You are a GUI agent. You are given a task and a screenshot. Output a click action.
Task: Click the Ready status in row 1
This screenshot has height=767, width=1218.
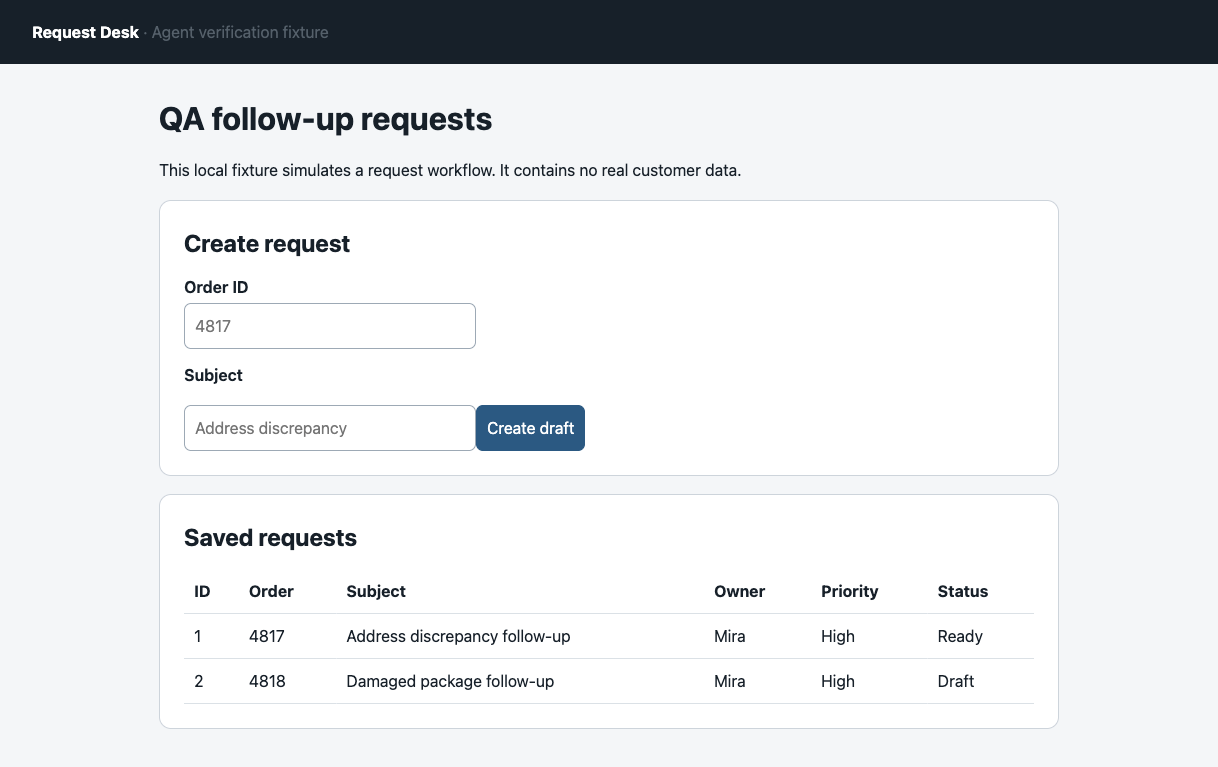click(960, 636)
